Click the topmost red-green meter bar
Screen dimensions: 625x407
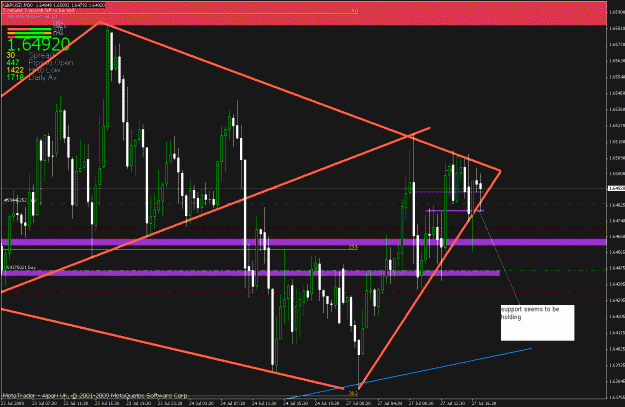pyautogui.click(x=29, y=29)
